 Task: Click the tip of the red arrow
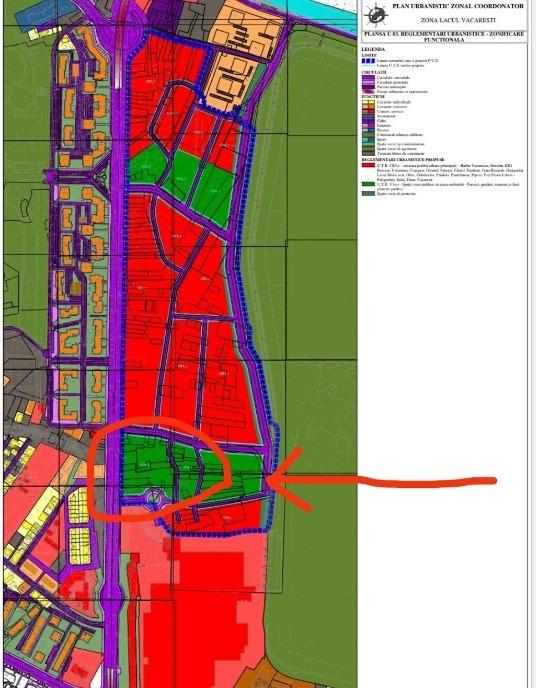(x=268, y=480)
